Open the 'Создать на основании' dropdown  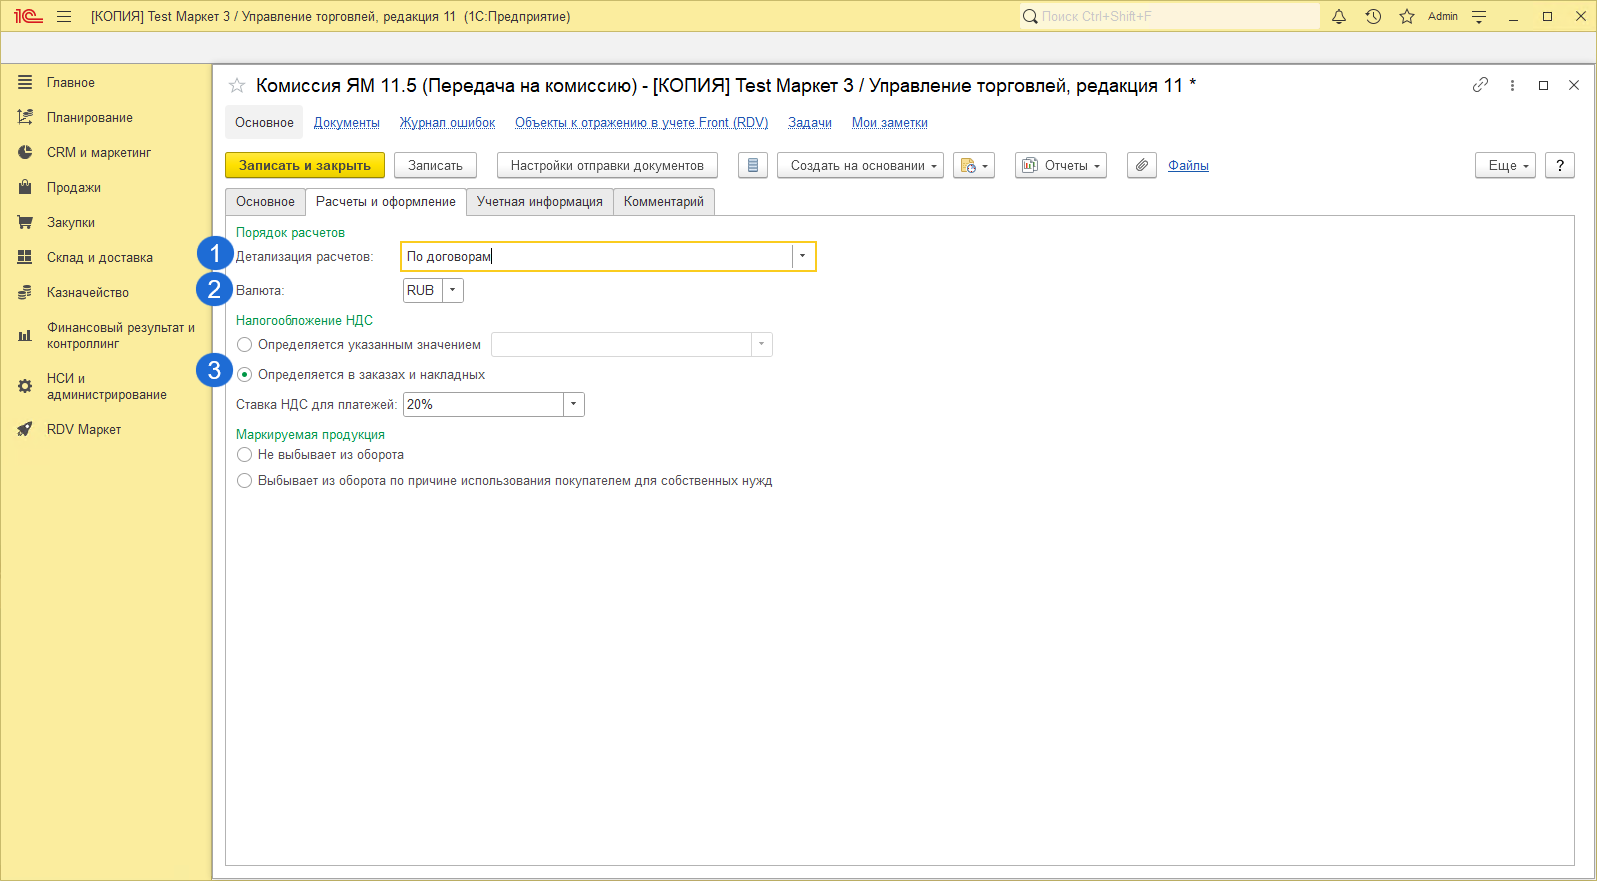[x=861, y=166]
